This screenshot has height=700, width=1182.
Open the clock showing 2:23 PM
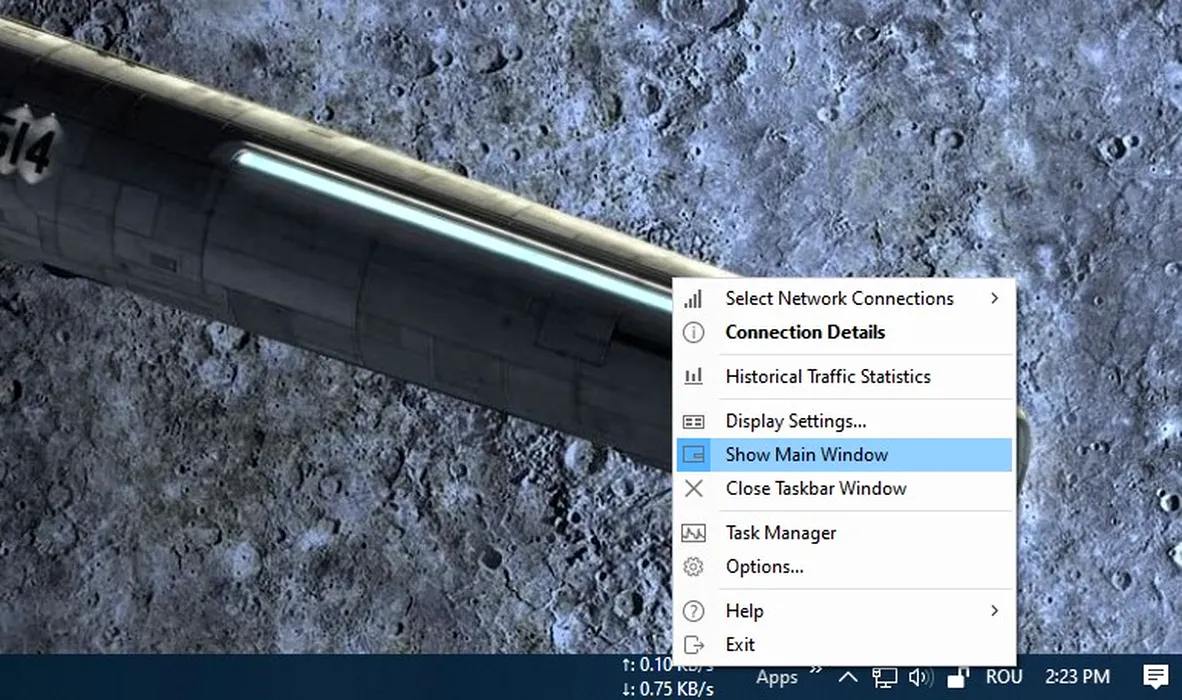pos(1077,677)
